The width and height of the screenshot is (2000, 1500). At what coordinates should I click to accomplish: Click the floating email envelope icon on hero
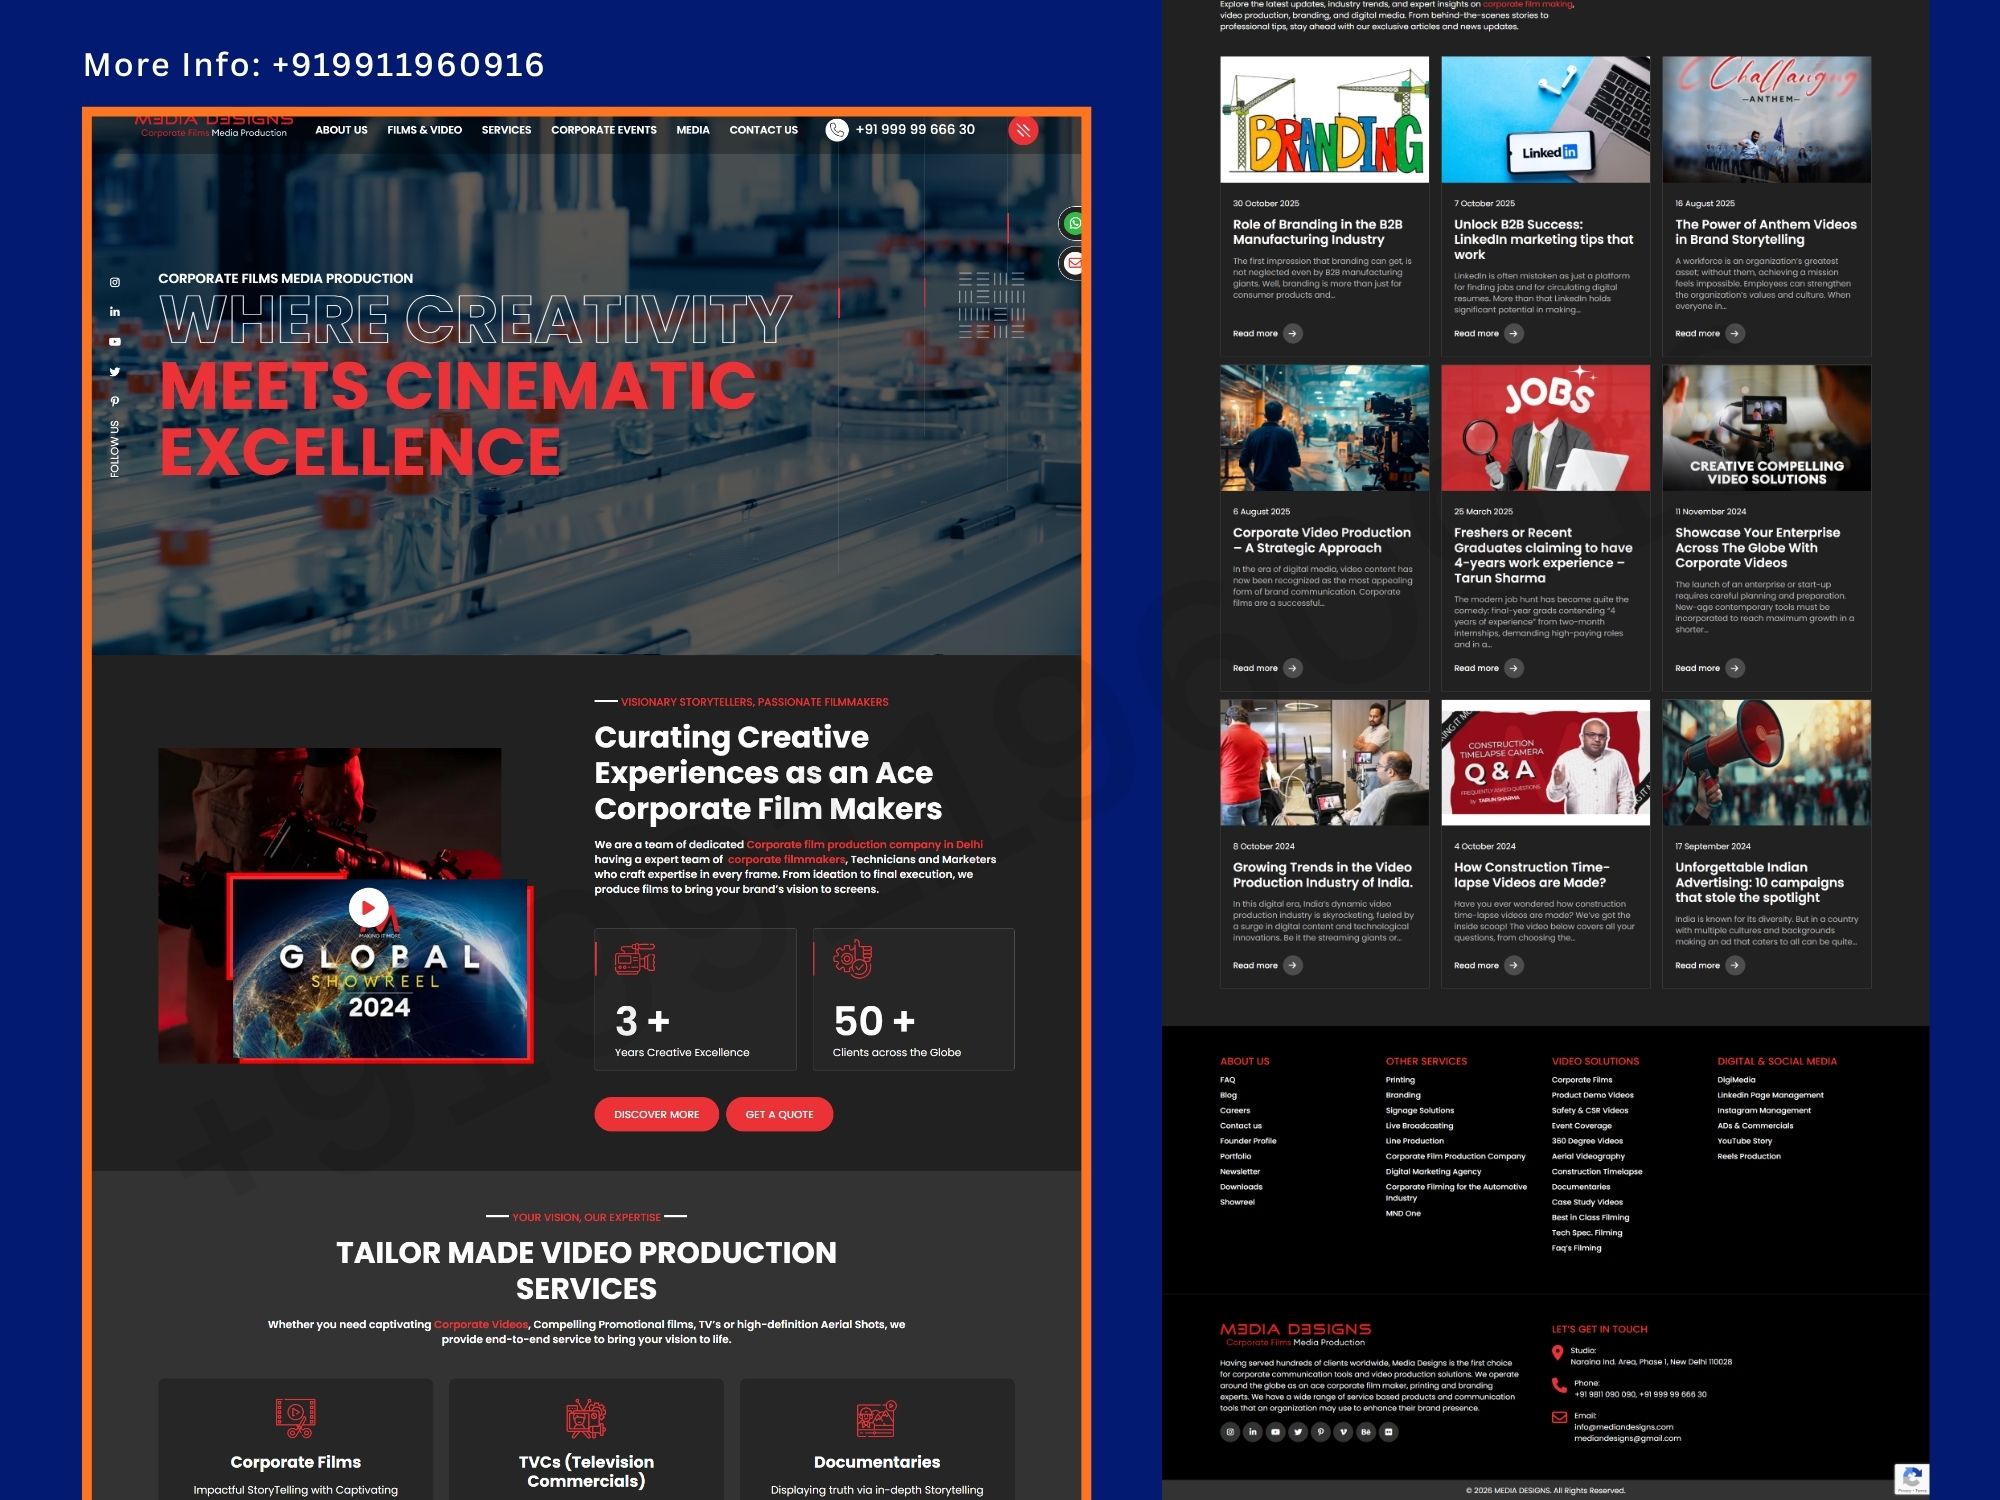[x=1073, y=263]
